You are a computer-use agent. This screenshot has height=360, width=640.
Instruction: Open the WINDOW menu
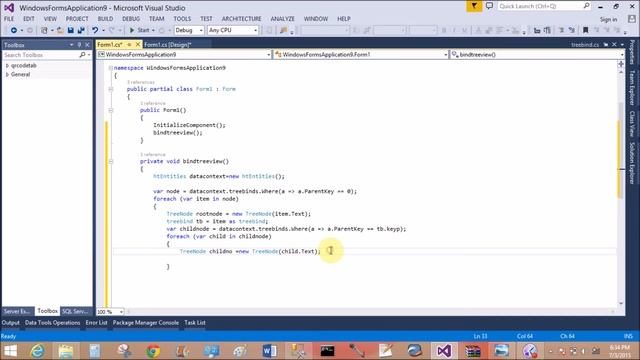point(316,19)
